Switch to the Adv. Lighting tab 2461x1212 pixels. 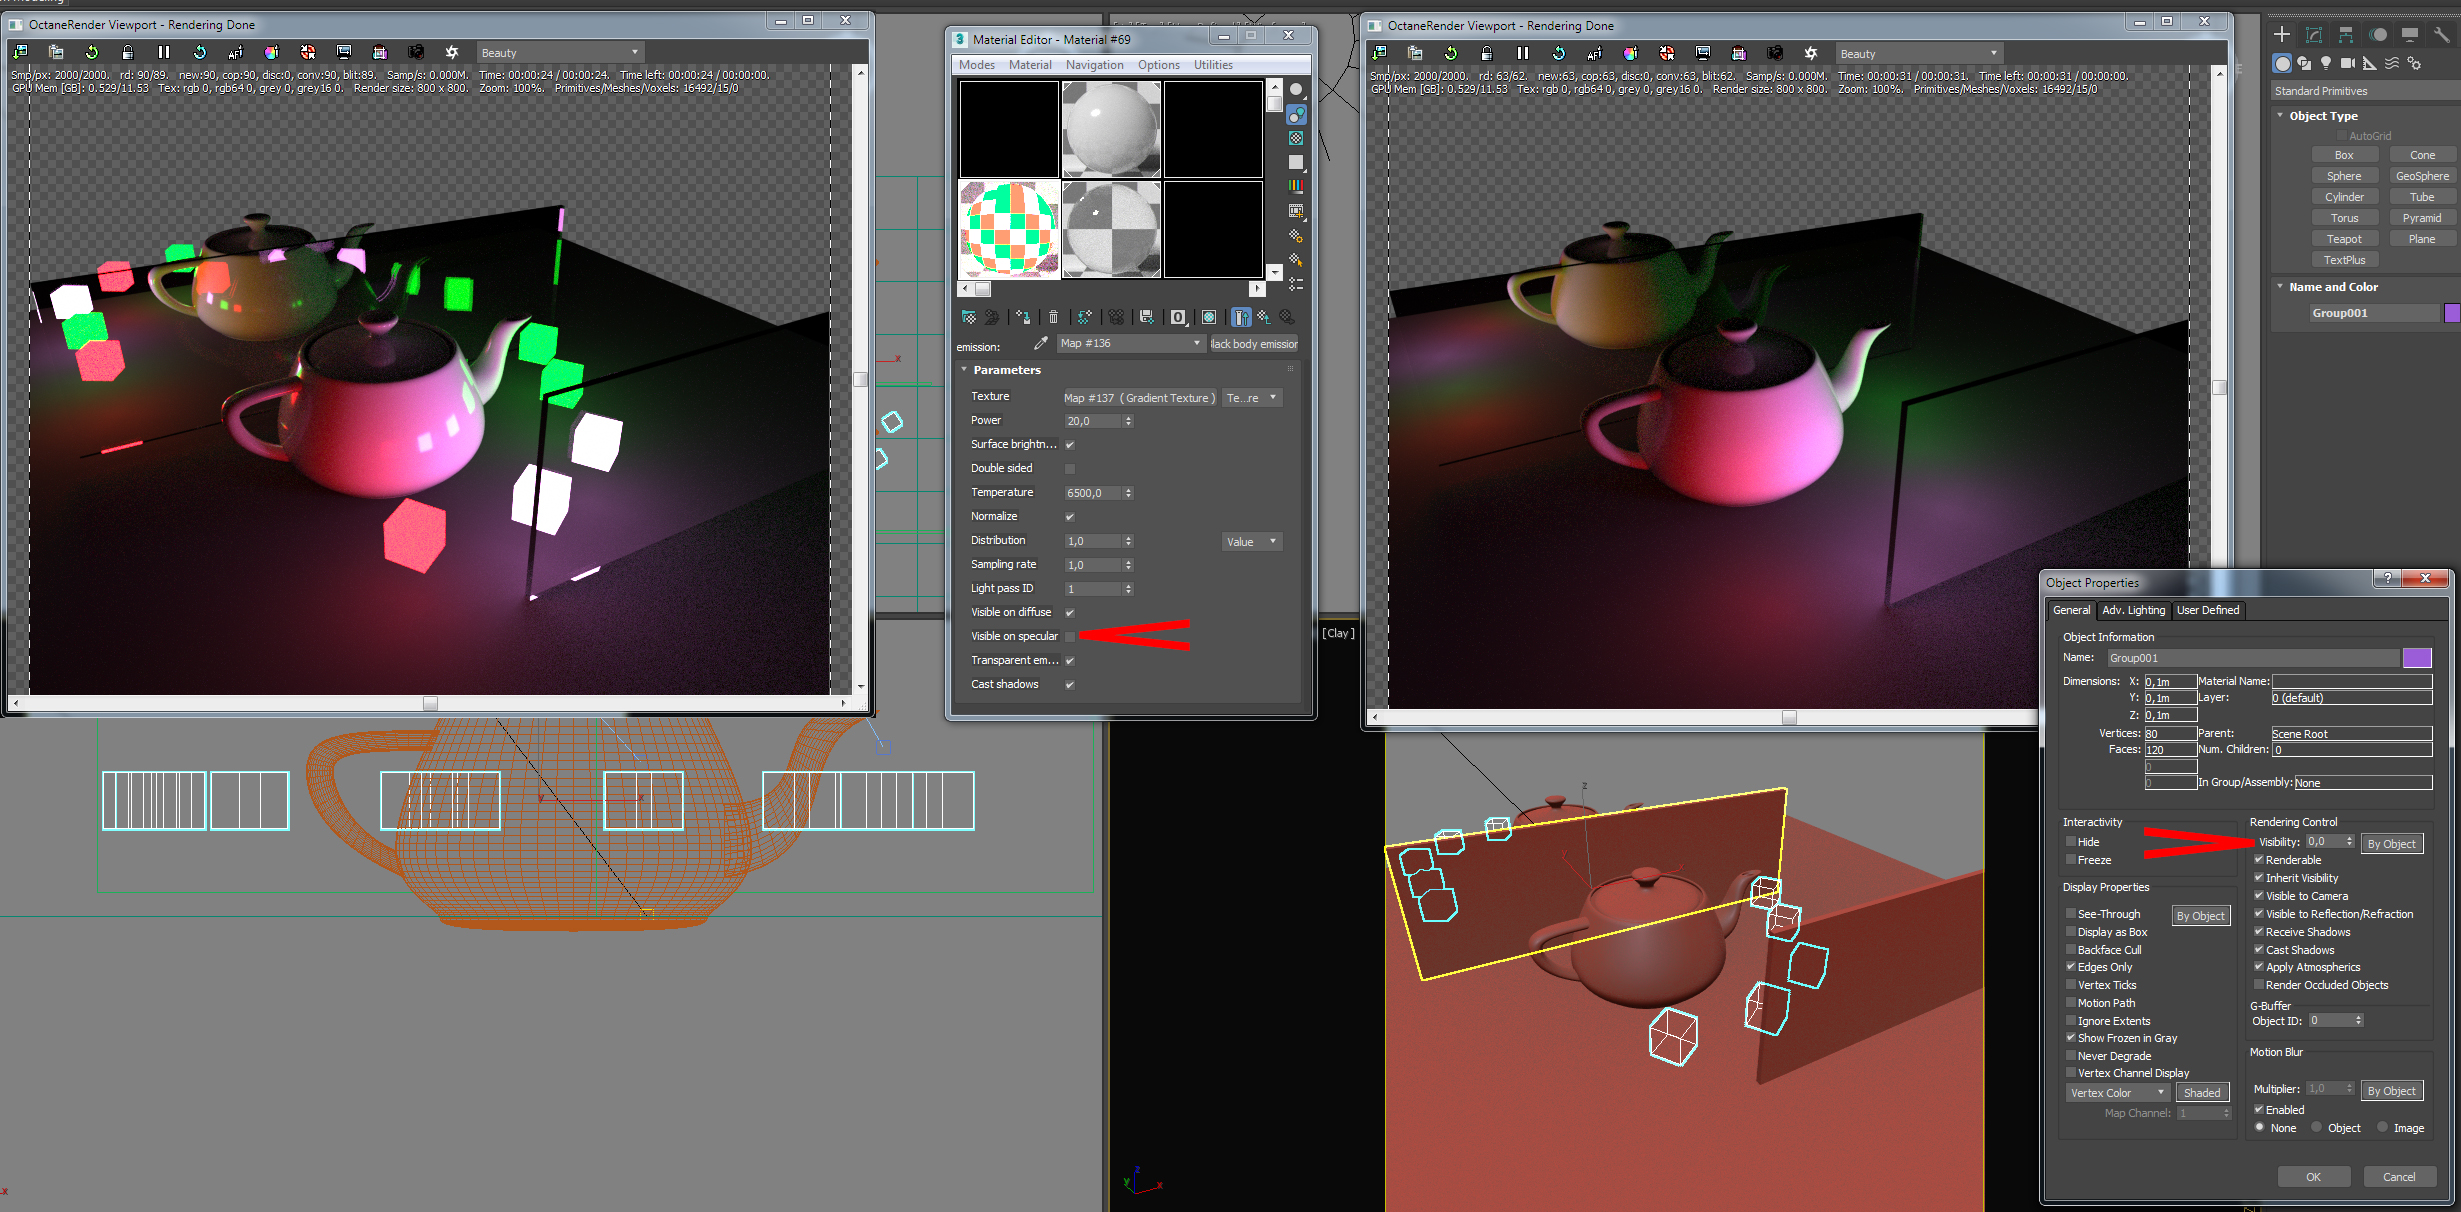[x=2133, y=610]
